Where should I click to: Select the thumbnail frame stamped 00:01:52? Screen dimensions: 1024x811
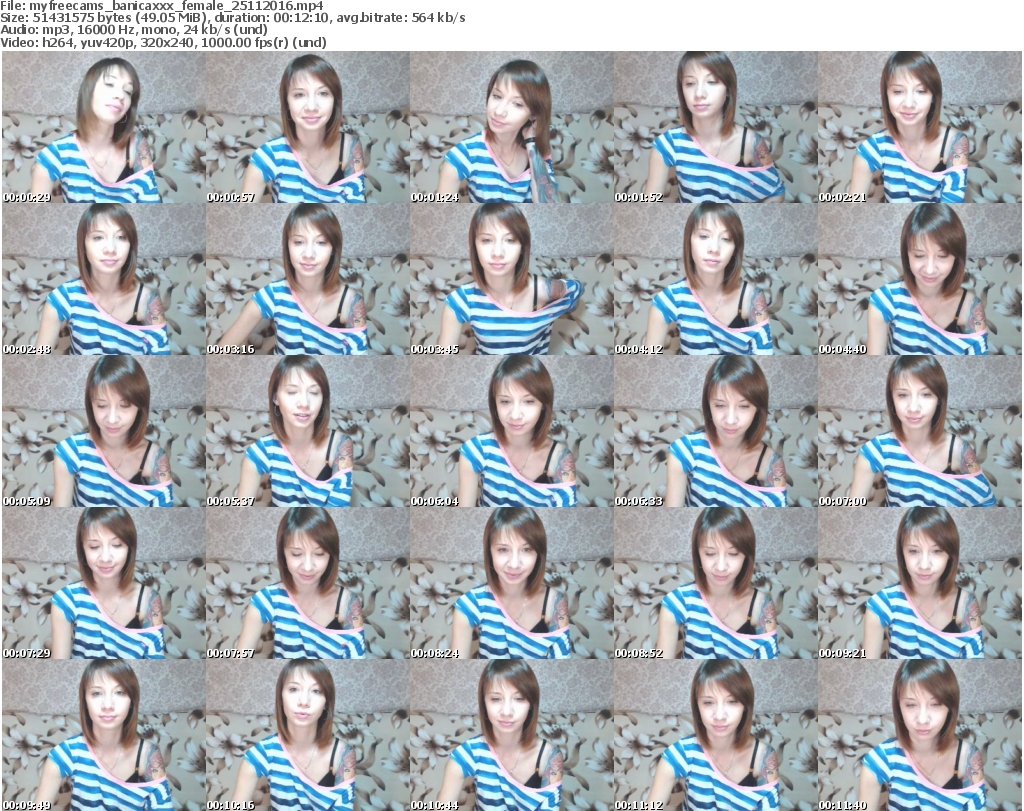[x=716, y=127]
